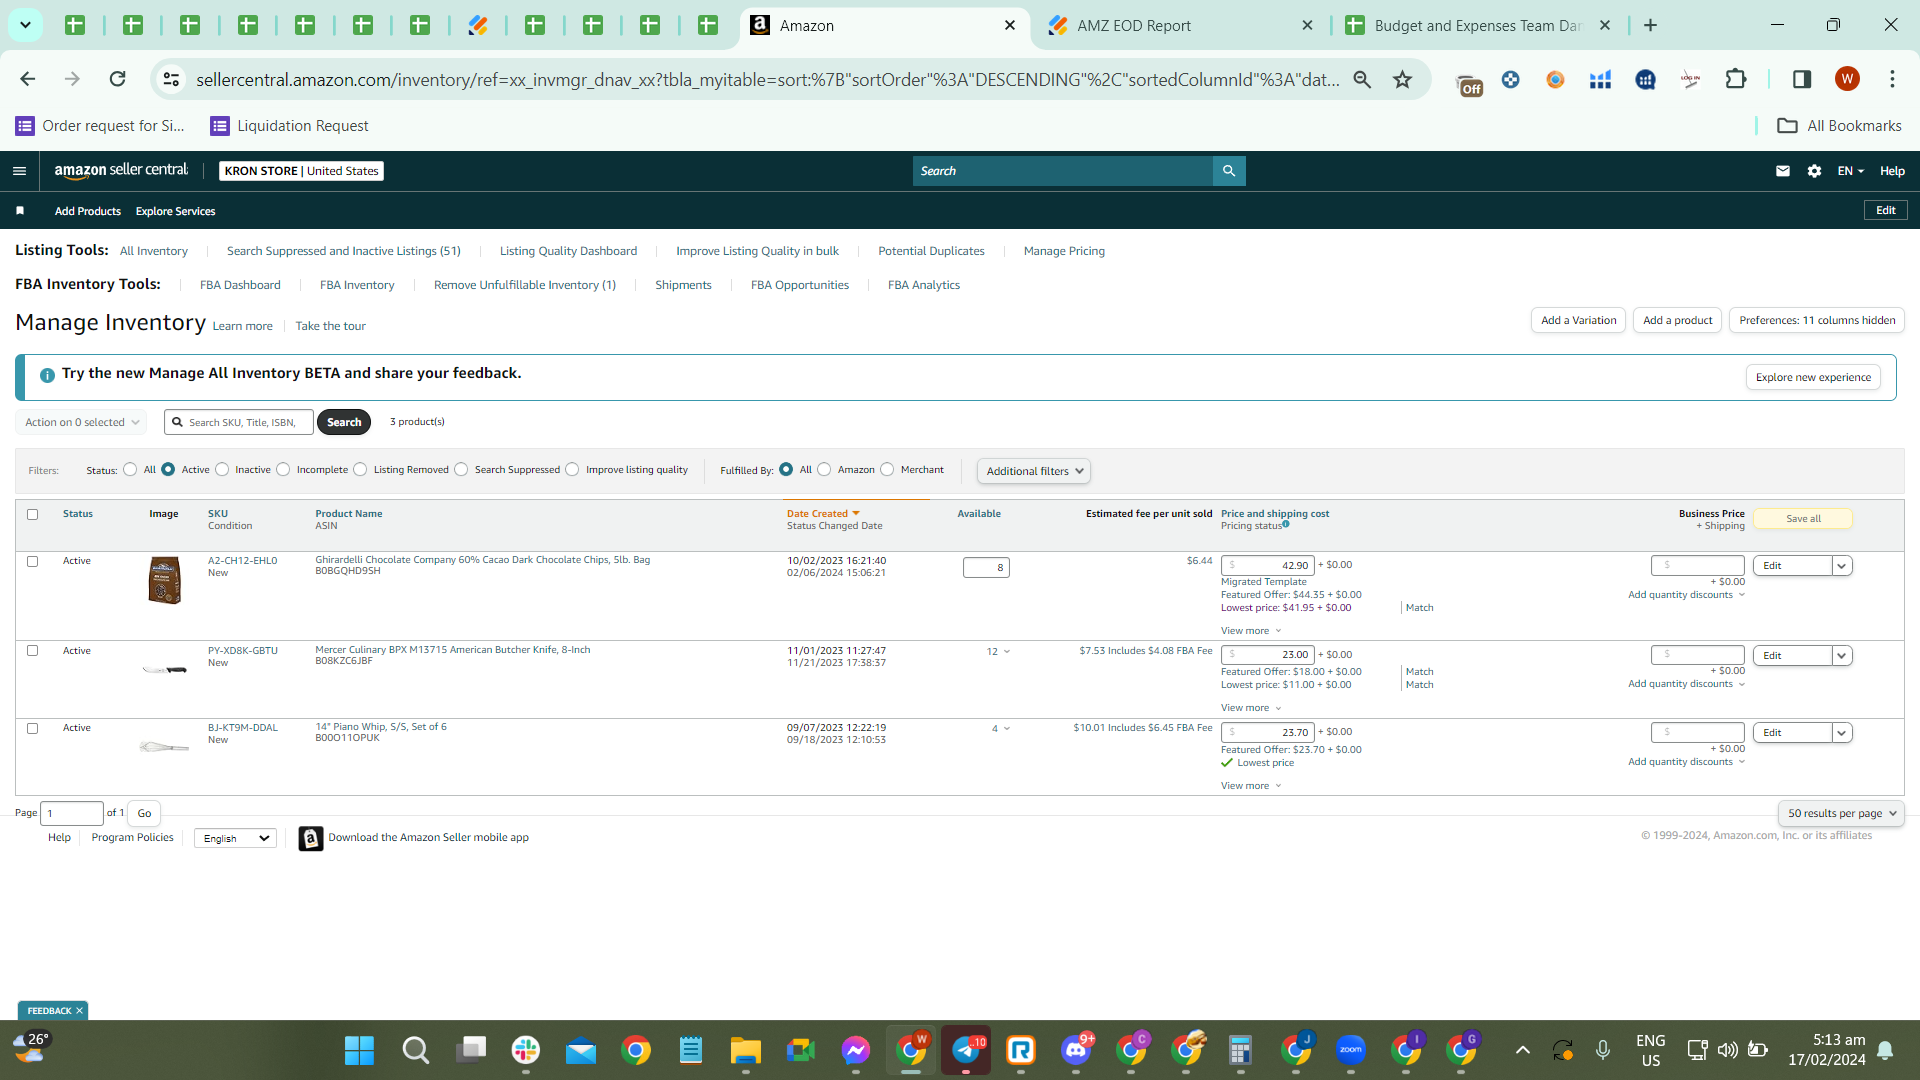Choose the All status radio button
1920x1080 pixels.
click(130, 470)
